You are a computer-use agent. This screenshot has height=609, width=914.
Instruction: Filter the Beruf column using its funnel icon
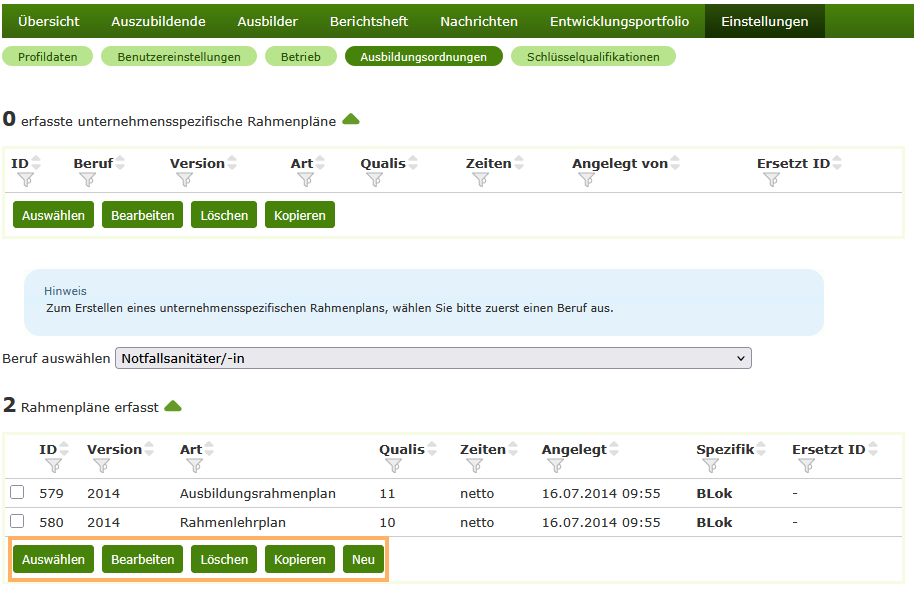click(x=88, y=178)
